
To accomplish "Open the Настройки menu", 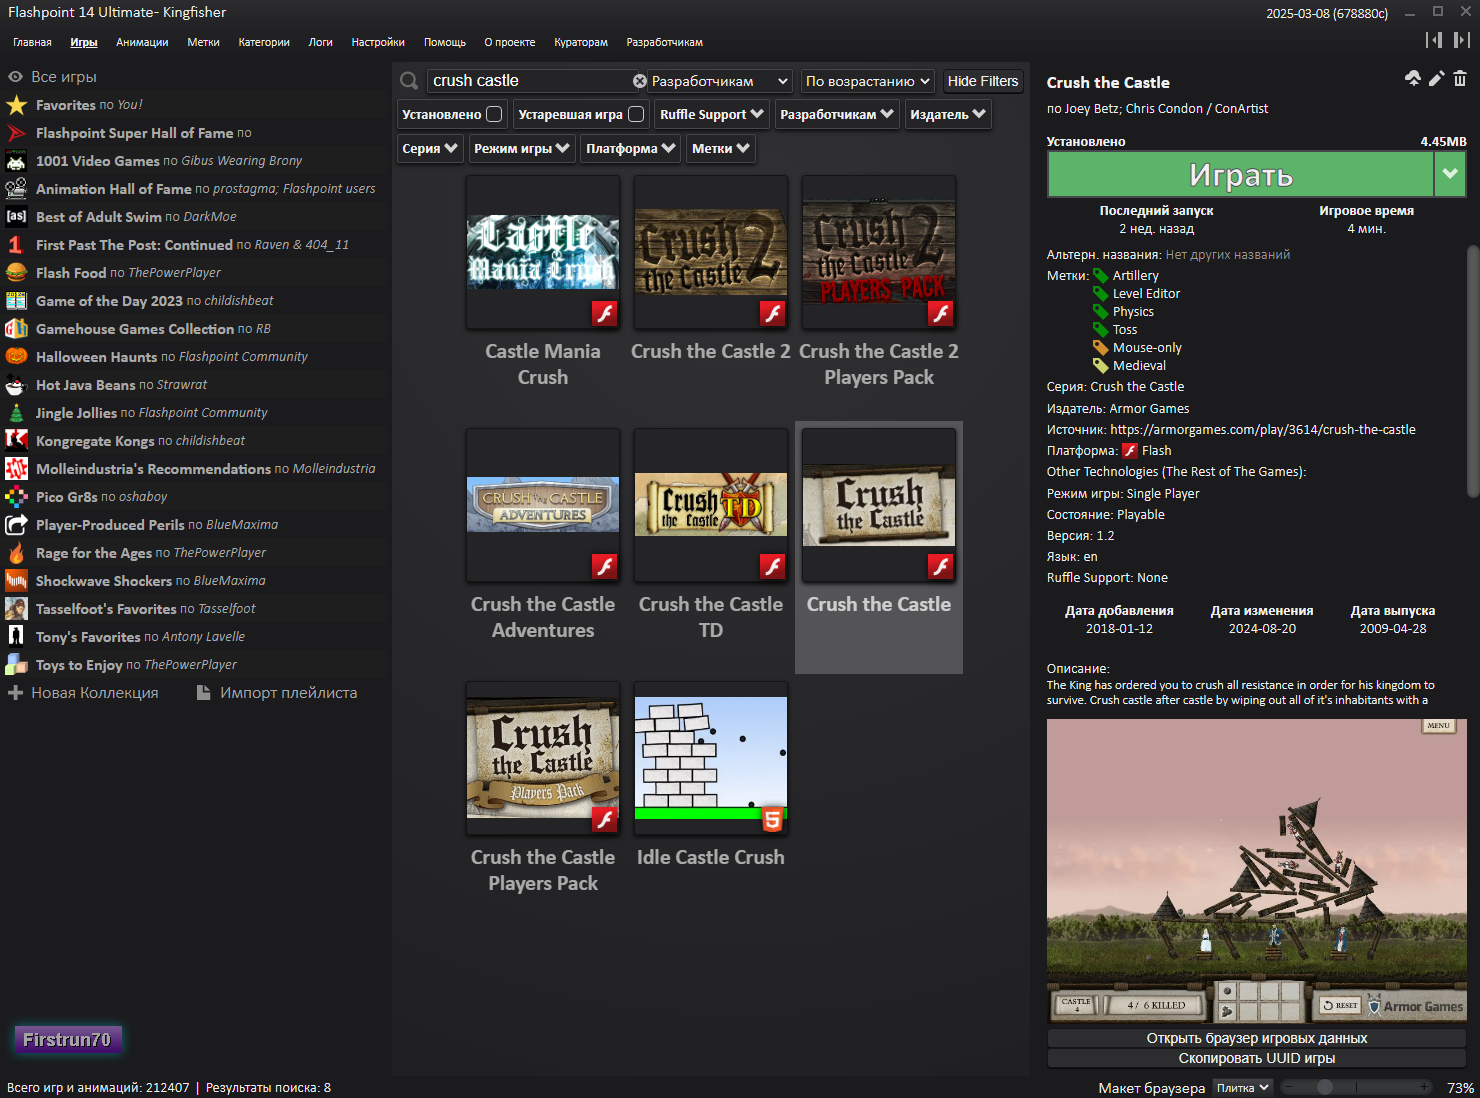I will tap(378, 42).
